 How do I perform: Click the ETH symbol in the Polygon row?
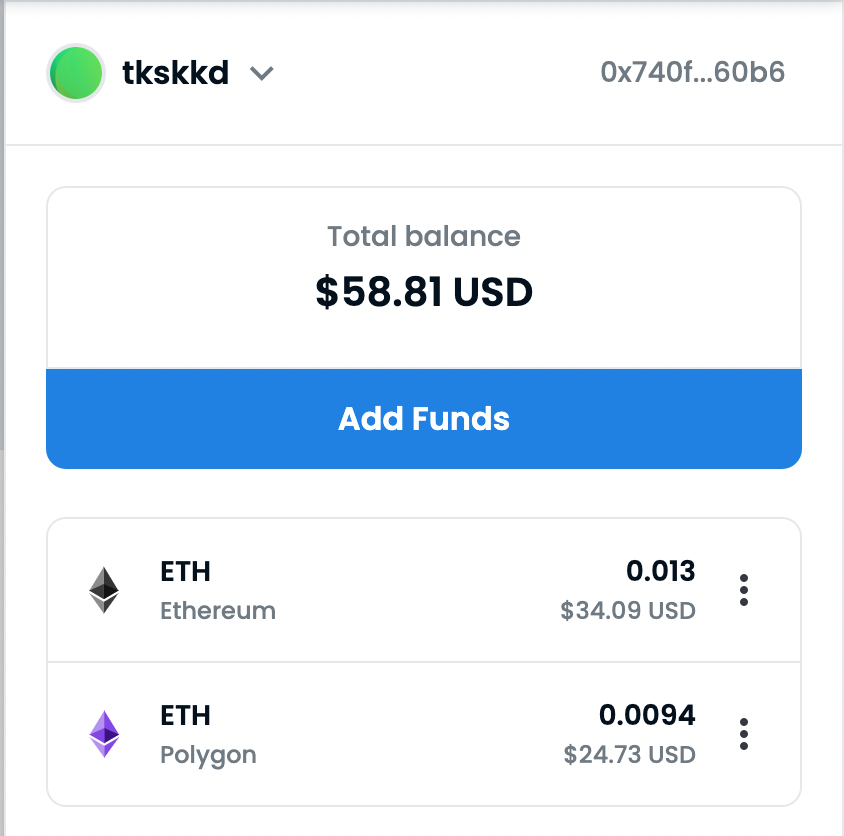185,715
